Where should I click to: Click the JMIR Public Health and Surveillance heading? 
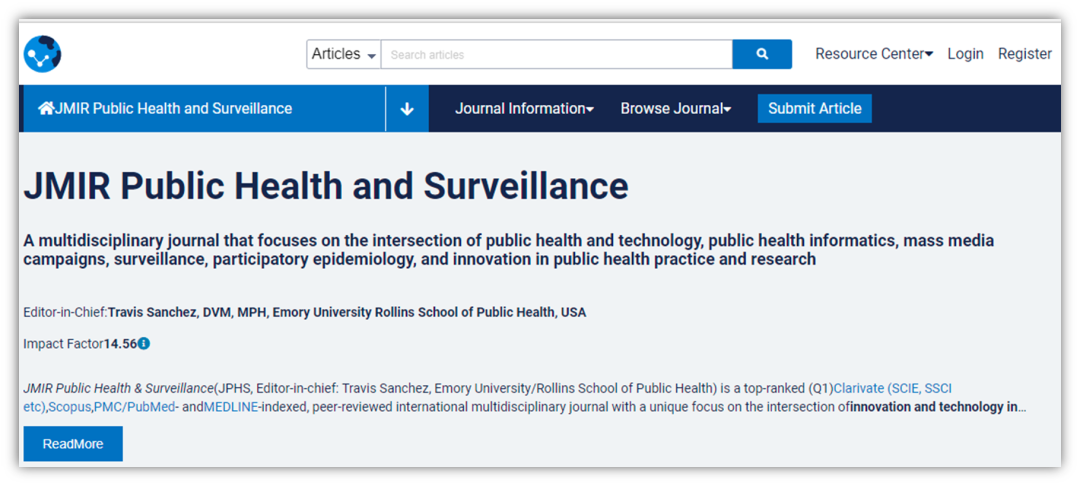point(326,186)
